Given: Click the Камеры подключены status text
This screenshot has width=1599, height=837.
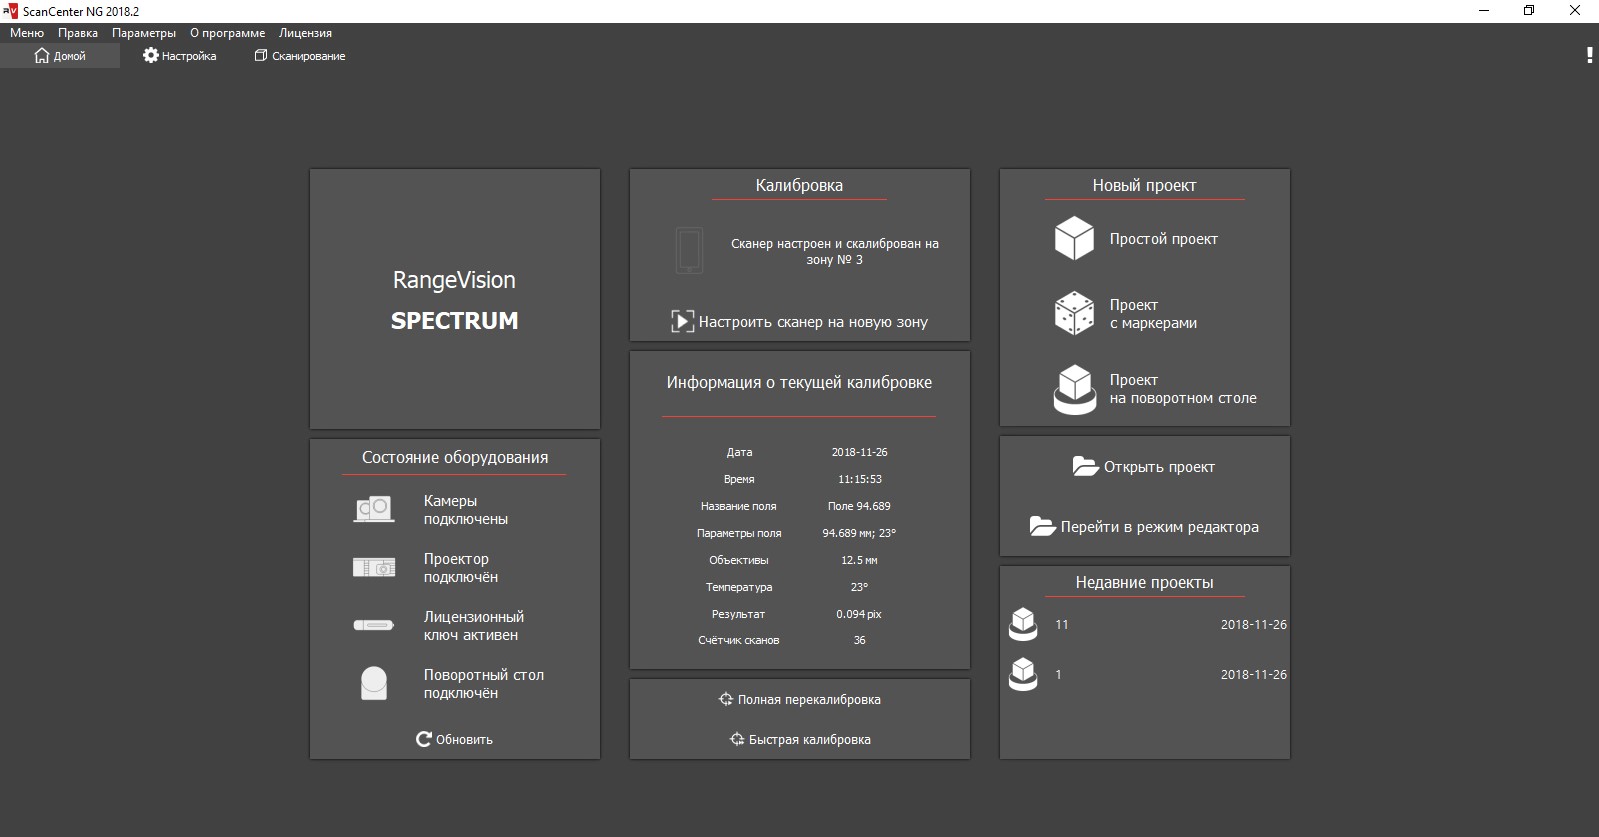Looking at the screenshot, I should [x=466, y=510].
